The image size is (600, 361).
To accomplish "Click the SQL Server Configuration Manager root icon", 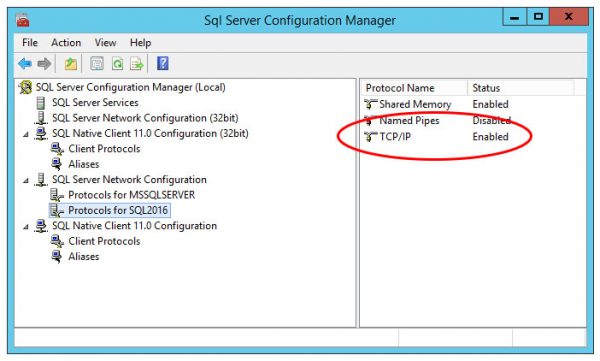I will (26, 87).
